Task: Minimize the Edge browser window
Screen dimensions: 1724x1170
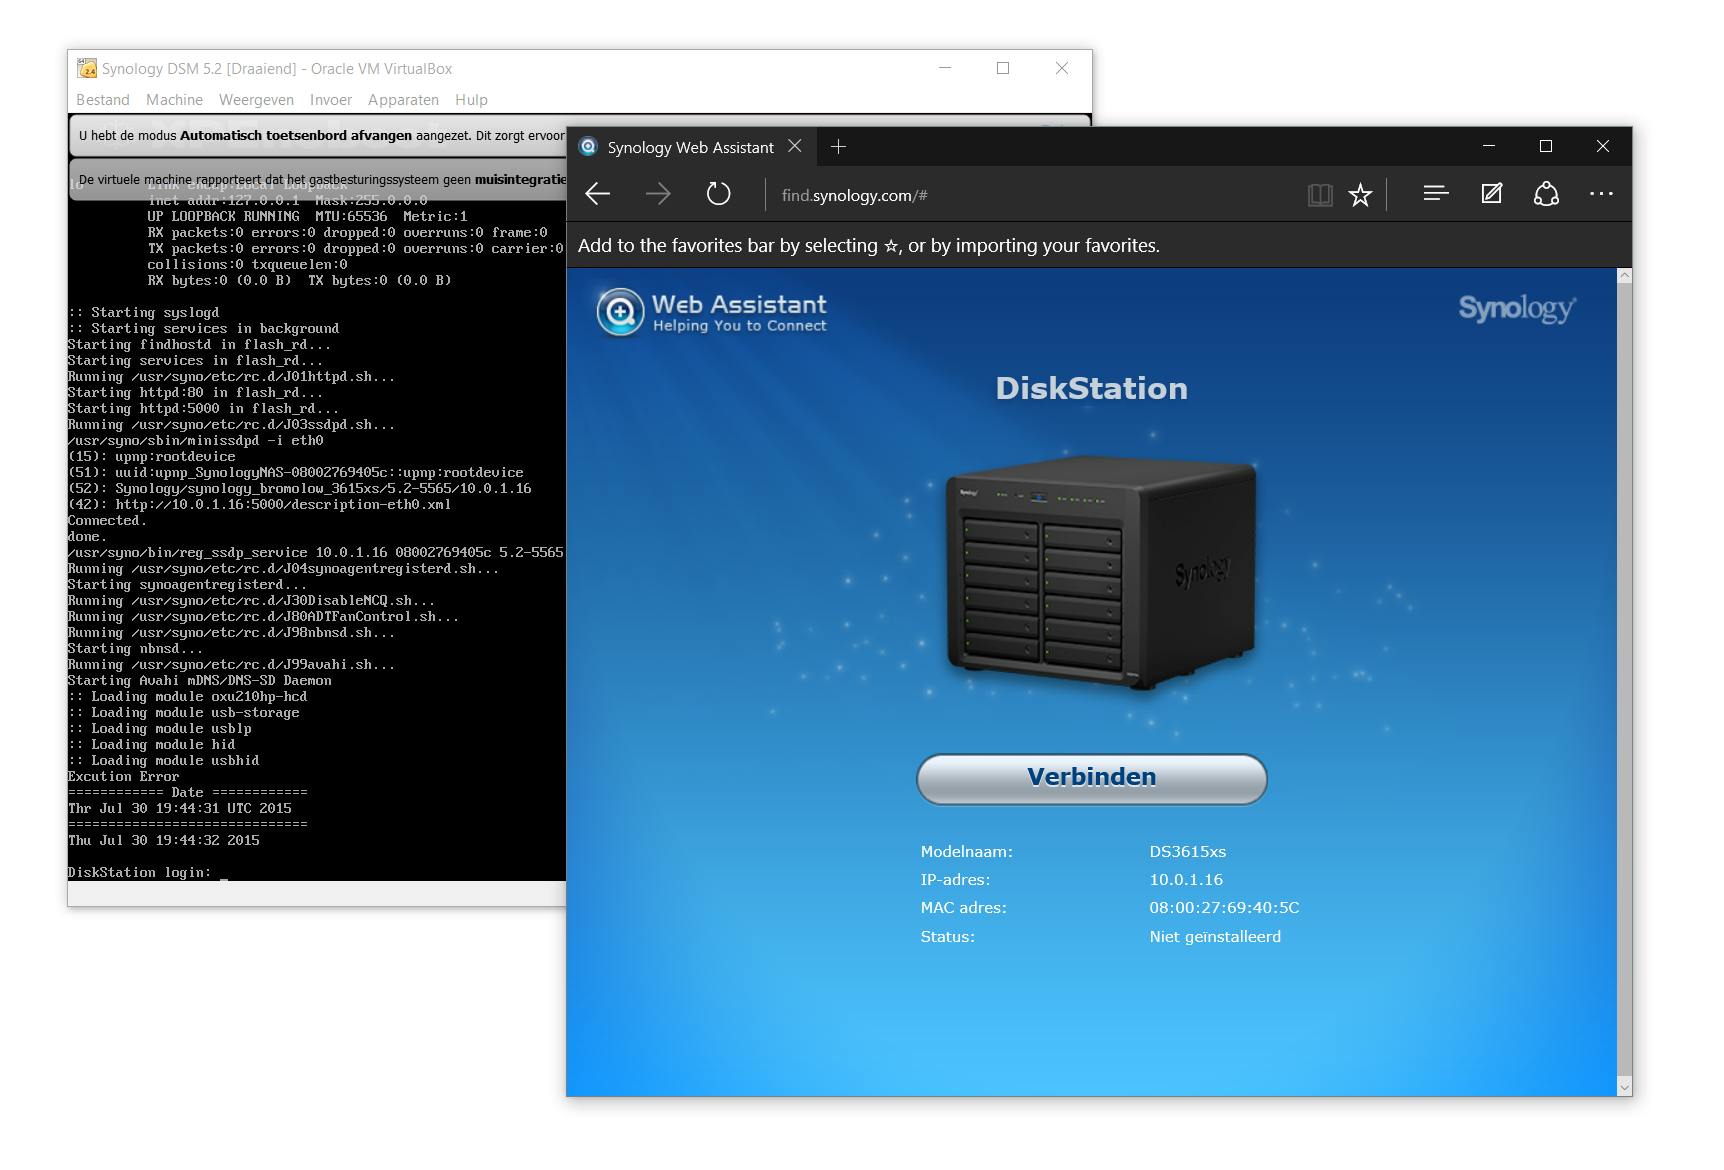Action: 1489,146
